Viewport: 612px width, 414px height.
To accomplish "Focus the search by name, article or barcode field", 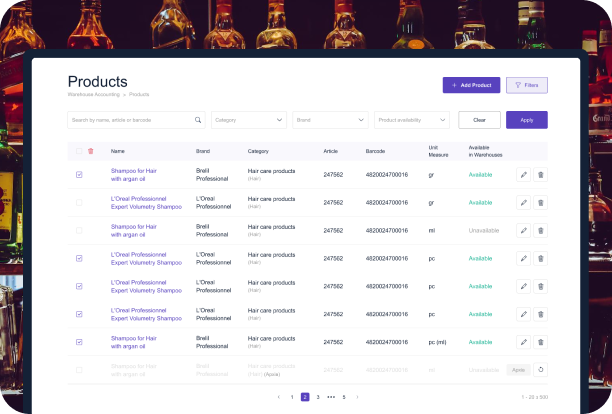I will pyautogui.click(x=129, y=120).
